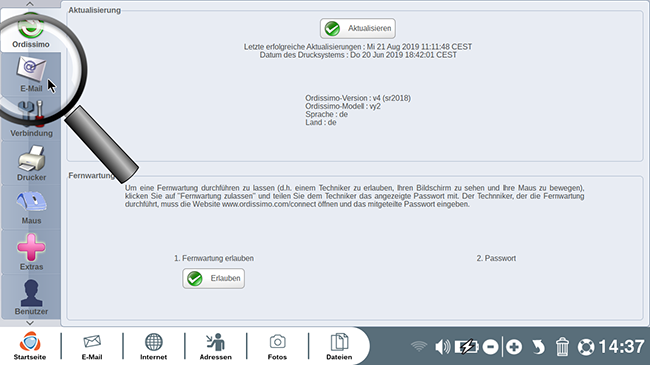
Task: Select the Maus settings icon
Action: pos(31,207)
